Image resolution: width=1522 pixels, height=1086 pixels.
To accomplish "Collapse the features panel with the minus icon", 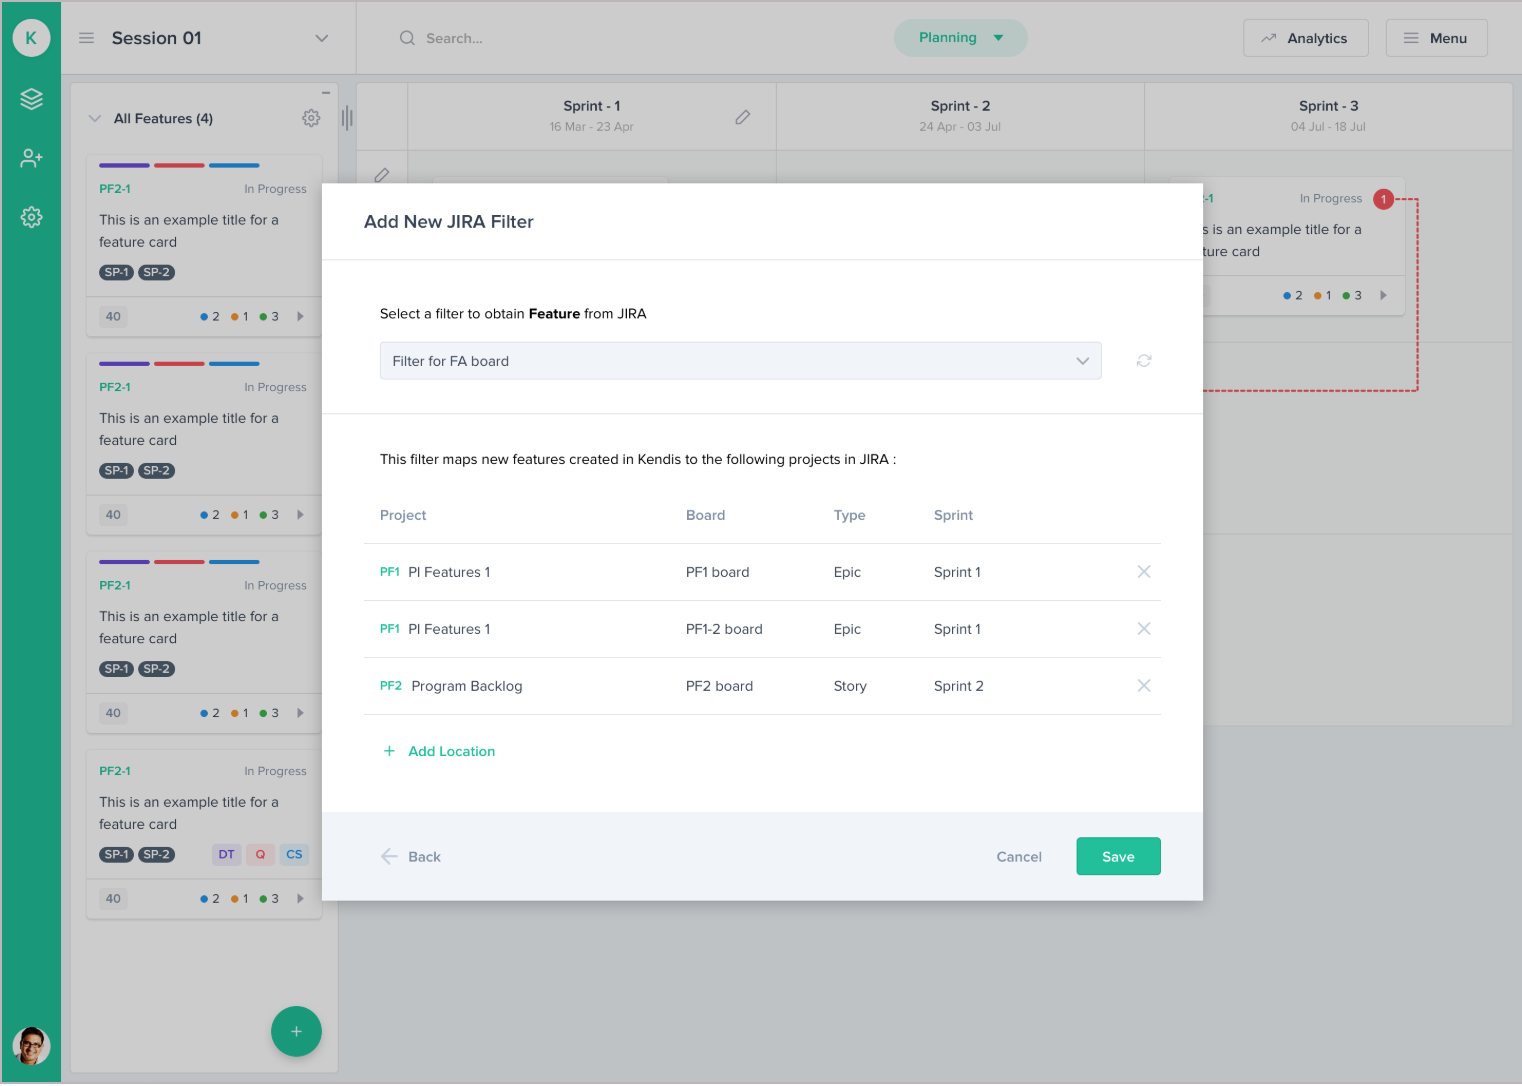I will tap(325, 91).
